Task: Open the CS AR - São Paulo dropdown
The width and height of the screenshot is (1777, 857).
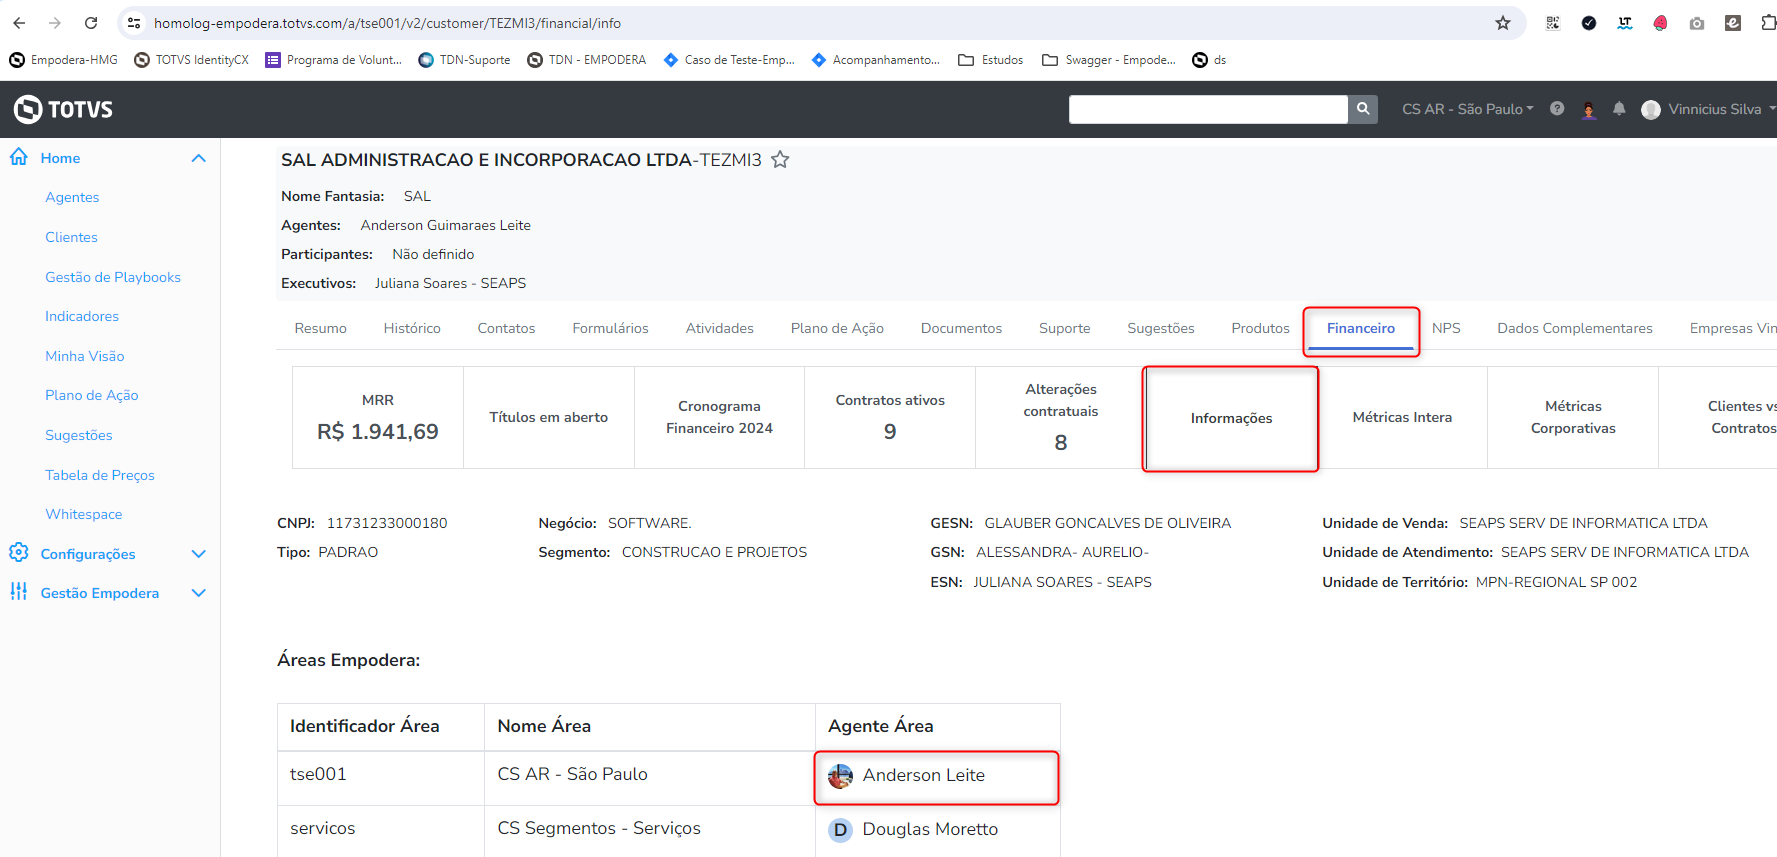Action: coord(1467,109)
